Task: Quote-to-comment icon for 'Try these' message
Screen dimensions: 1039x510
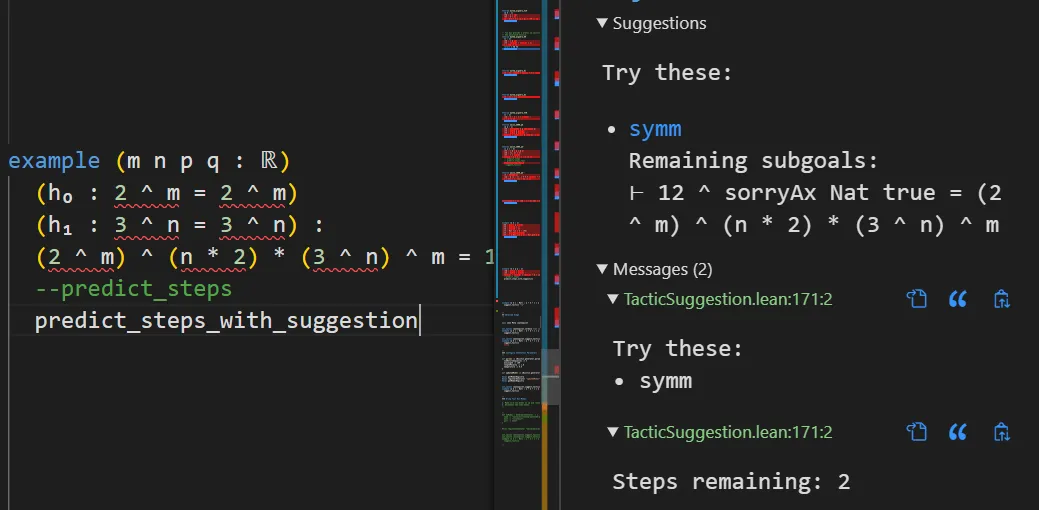Action: 957,299
